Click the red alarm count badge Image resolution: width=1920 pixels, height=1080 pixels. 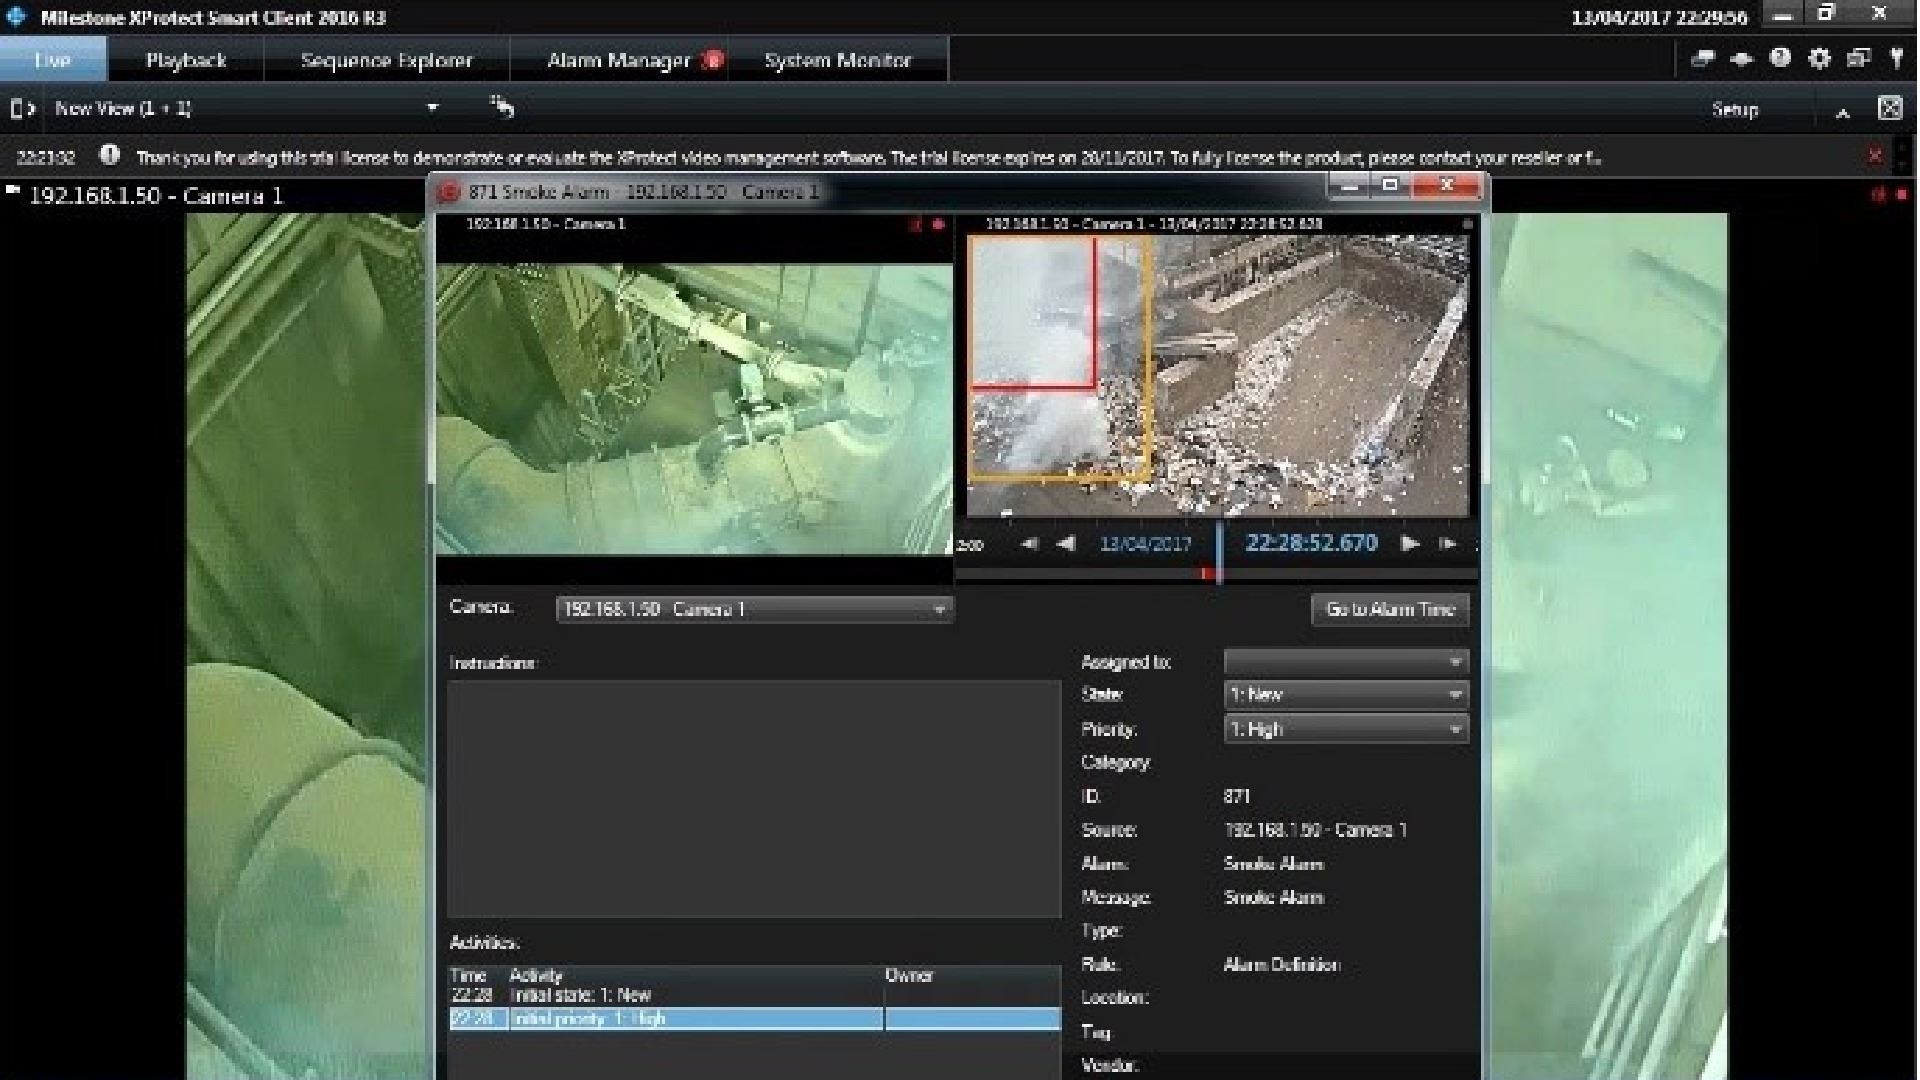coord(713,60)
